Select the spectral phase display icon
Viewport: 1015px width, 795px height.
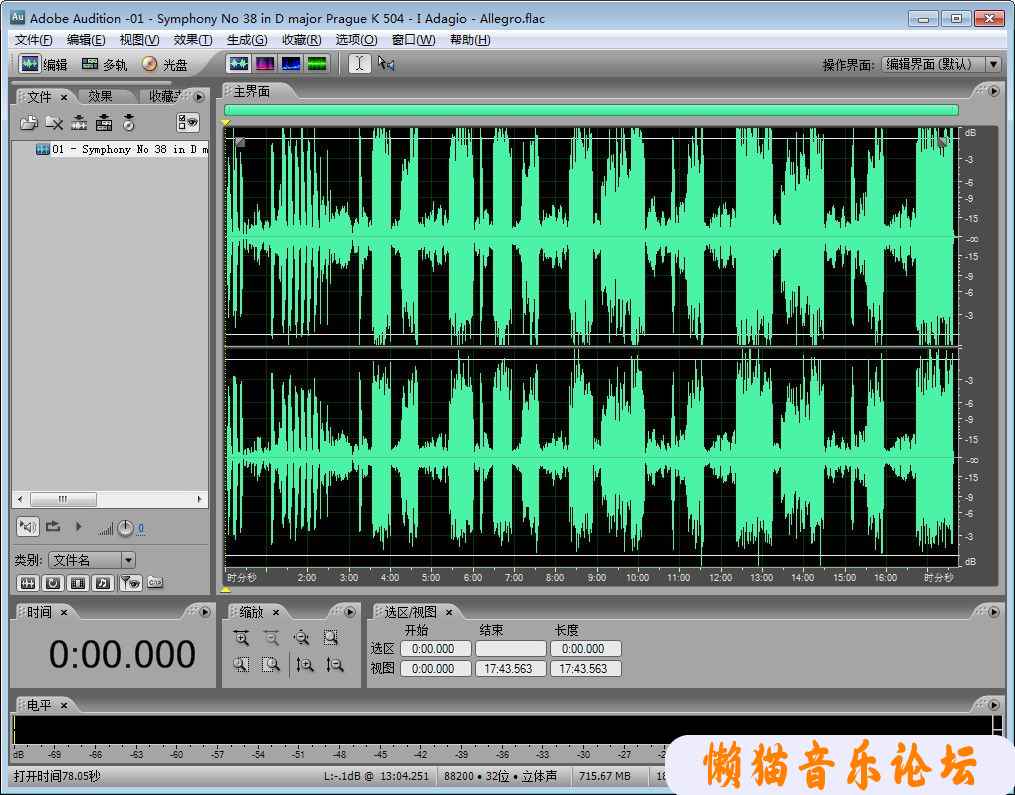317,63
